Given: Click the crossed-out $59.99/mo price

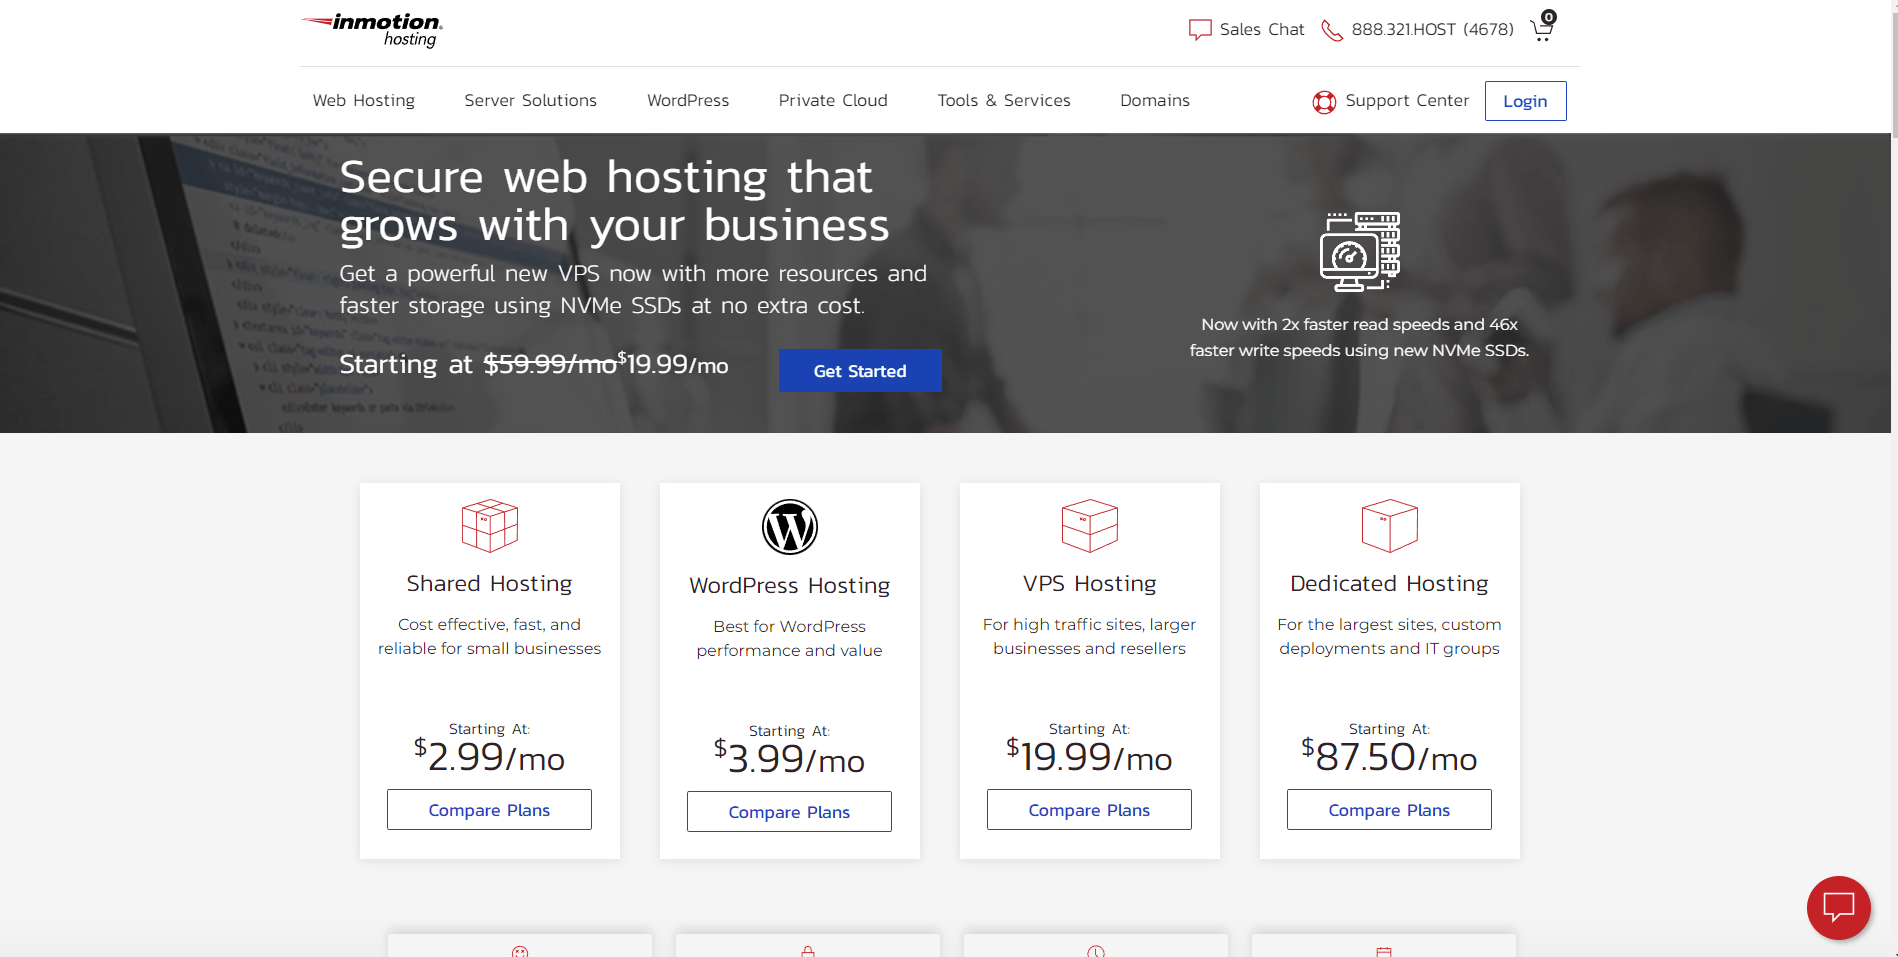Looking at the screenshot, I should click(550, 365).
